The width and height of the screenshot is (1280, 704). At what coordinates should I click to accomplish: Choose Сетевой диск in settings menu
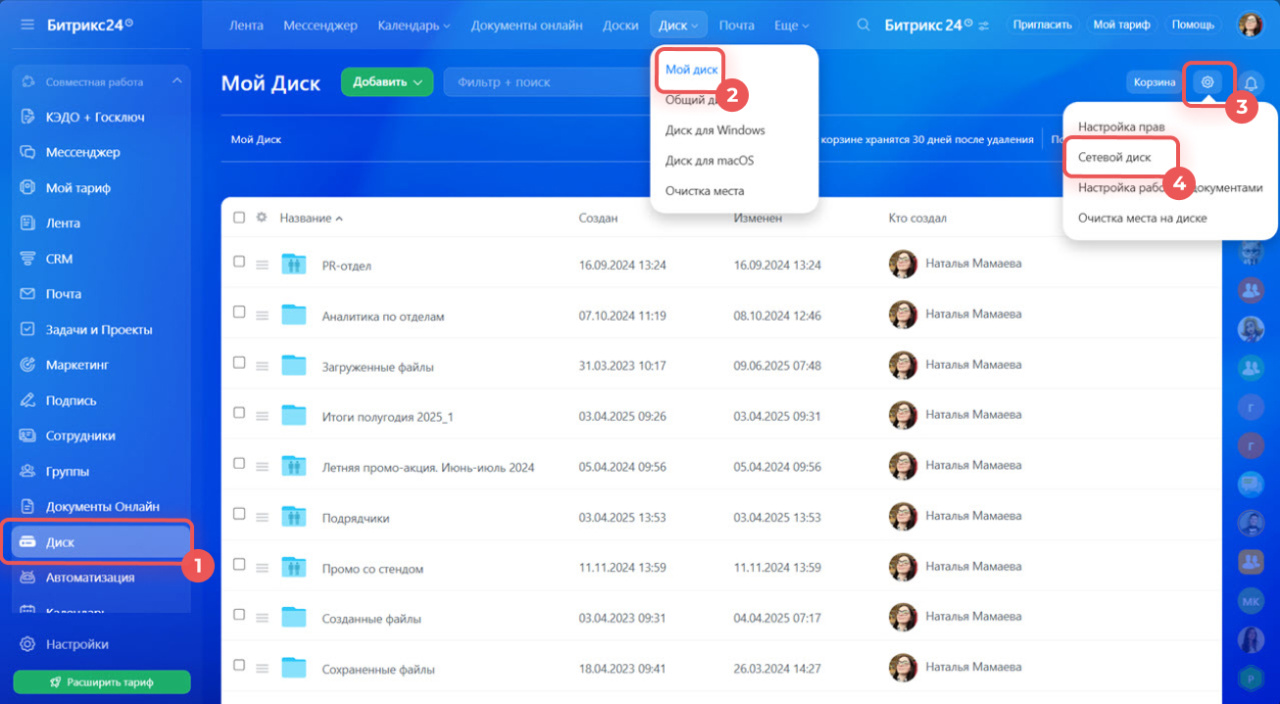tap(1114, 158)
